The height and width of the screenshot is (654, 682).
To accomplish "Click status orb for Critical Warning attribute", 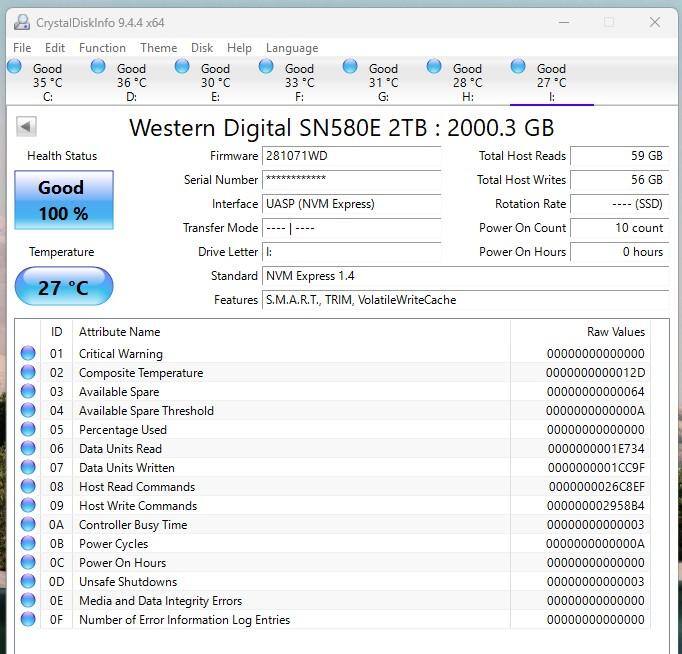I will click(28, 353).
